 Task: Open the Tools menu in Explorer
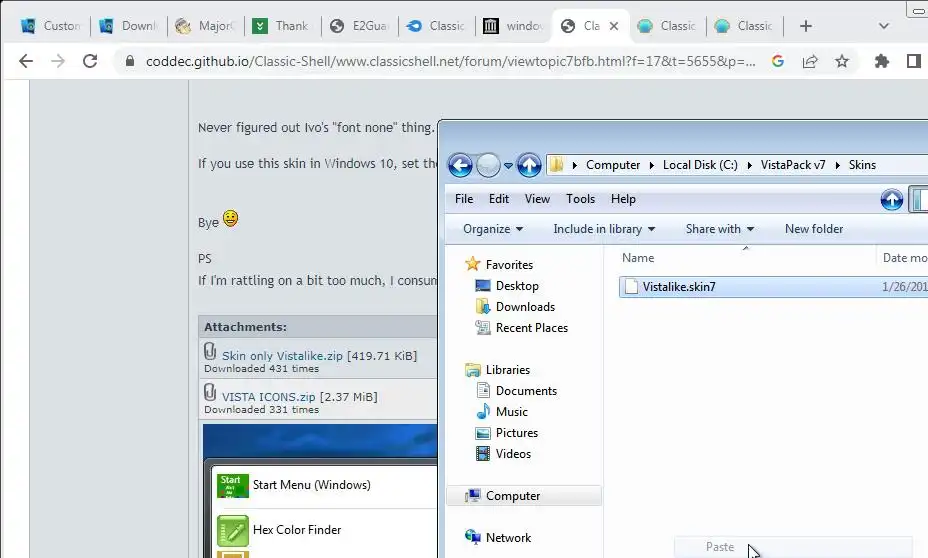tap(581, 199)
